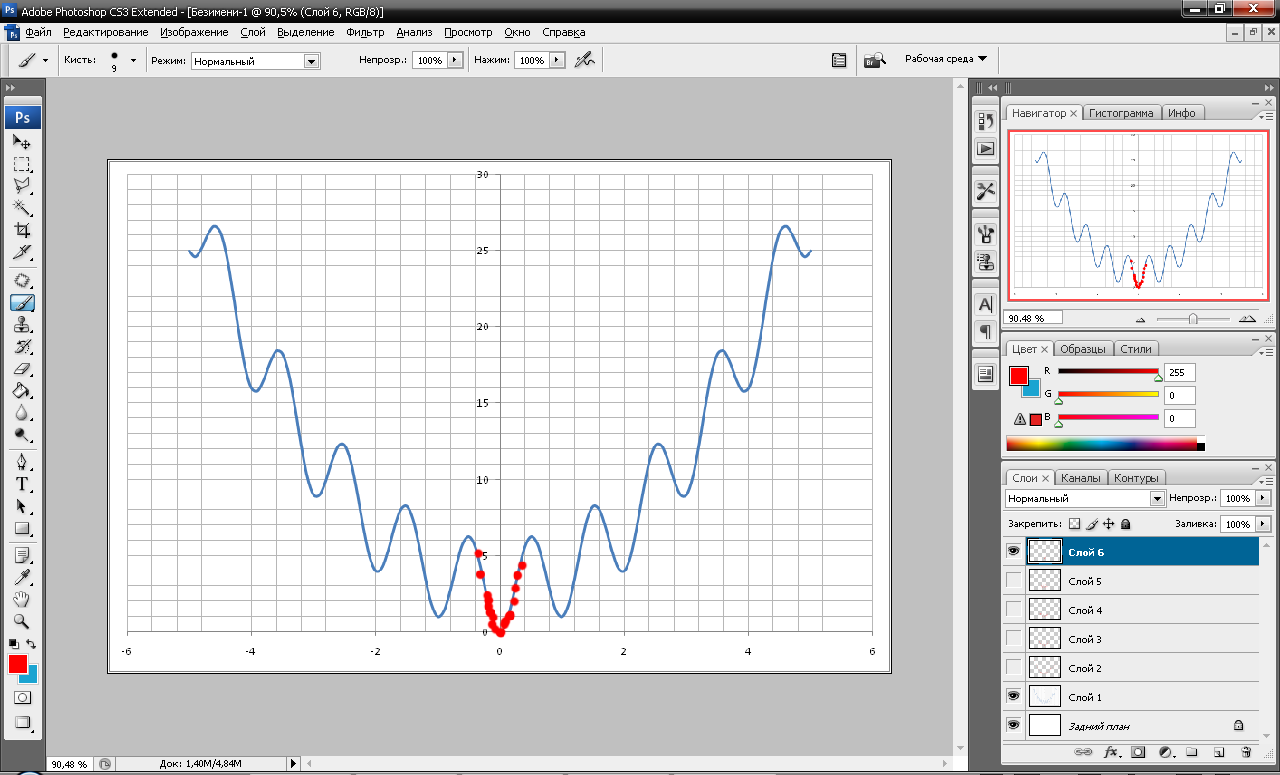This screenshot has height=775, width=1280.
Task: Switch to the Гистограмма tab
Action: (1122, 113)
